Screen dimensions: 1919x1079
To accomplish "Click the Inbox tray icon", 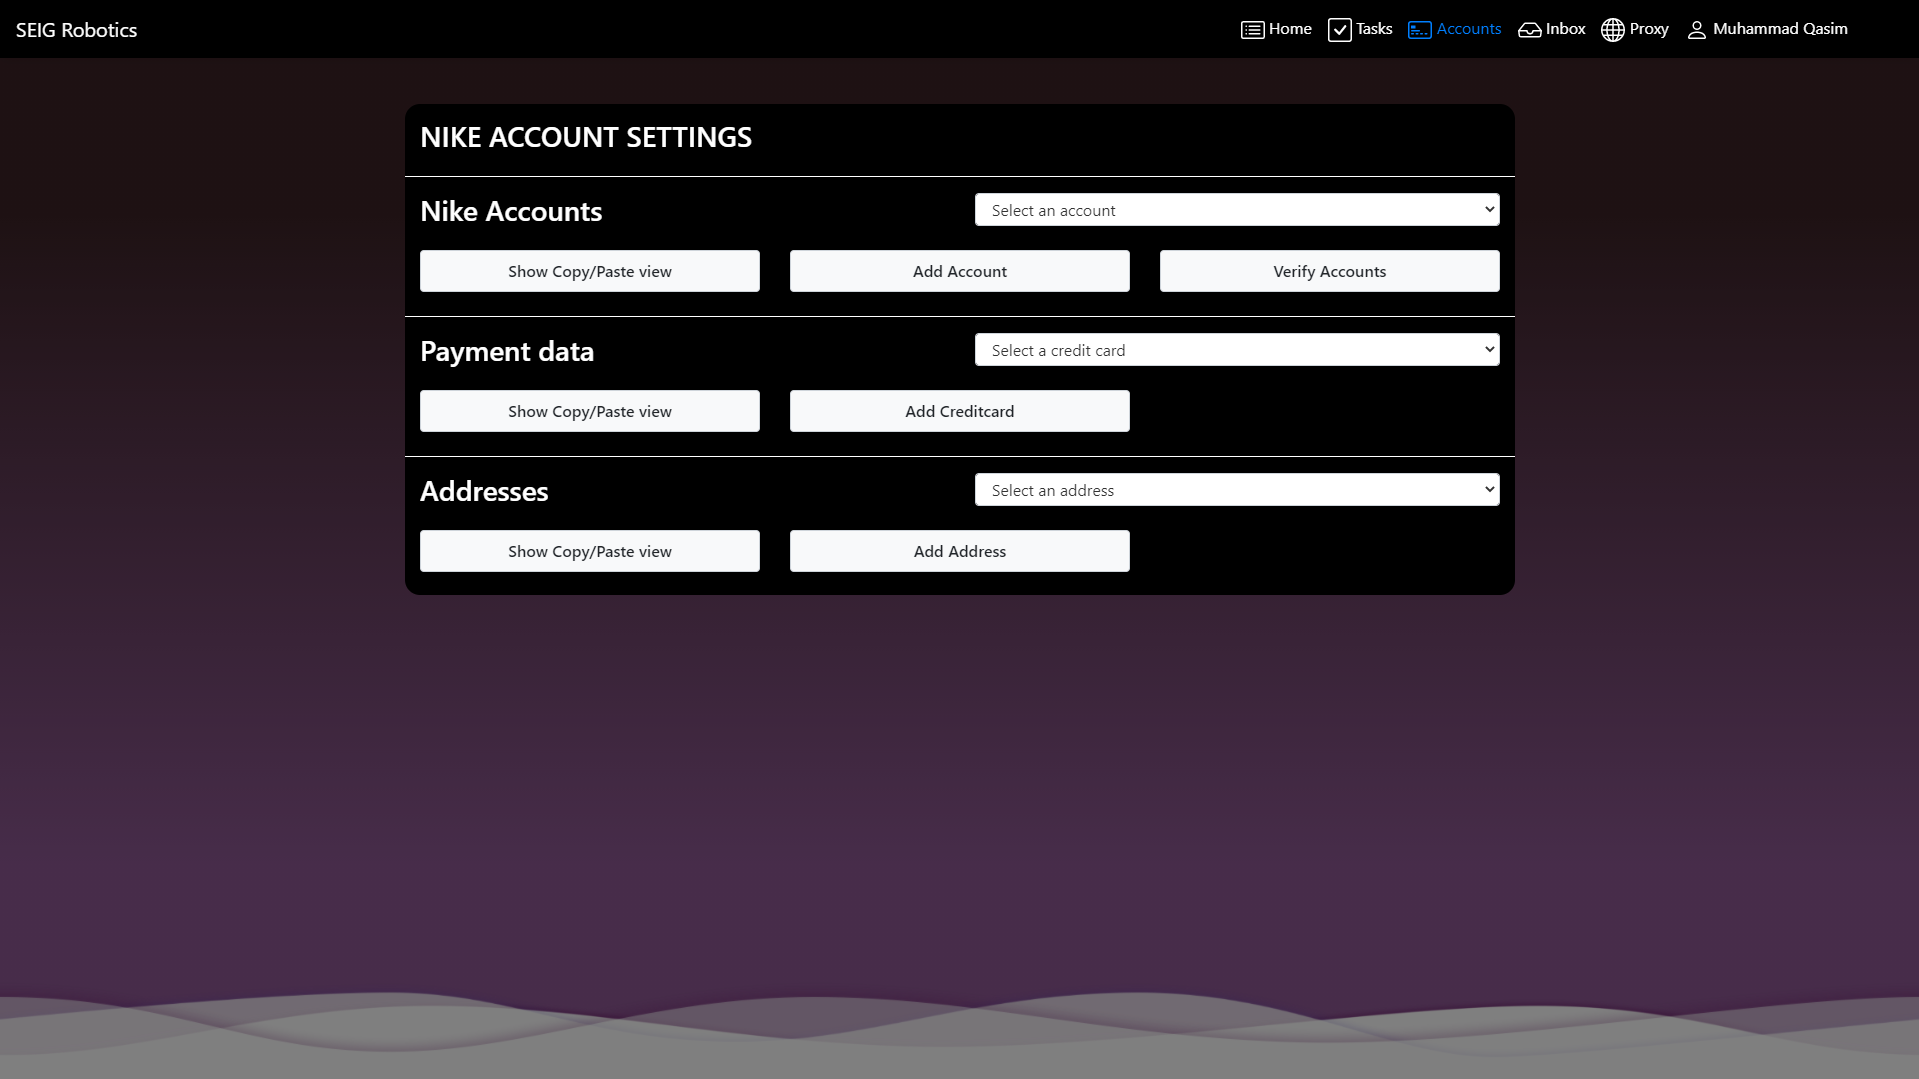I will point(1529,30).
